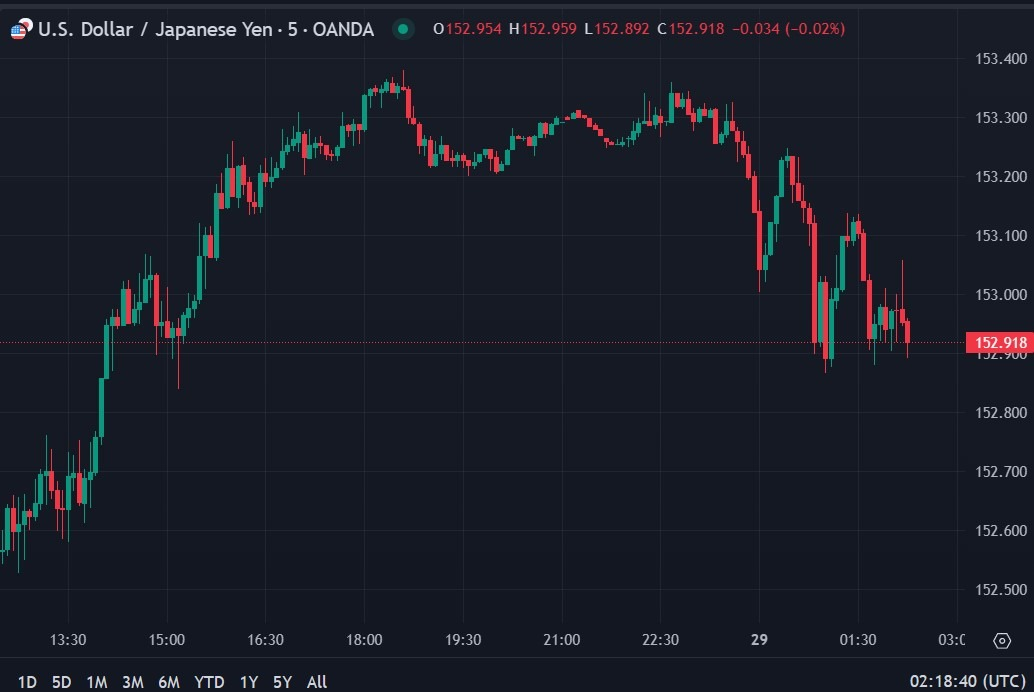This screenshot has height=692, width=1034.
Task: Switch to 1M range
Action: click(x=97, y=681)
